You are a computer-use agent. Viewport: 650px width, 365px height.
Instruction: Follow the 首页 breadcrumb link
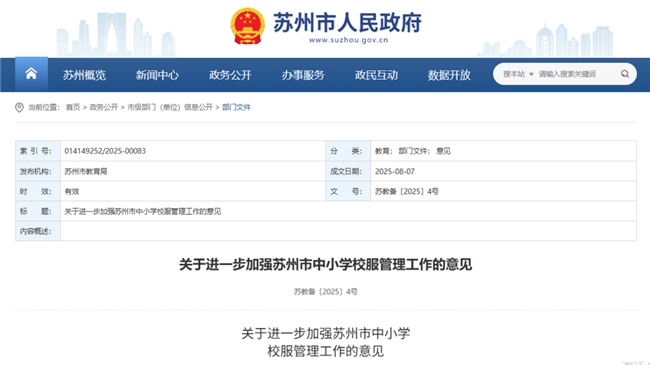pos(73,107)
